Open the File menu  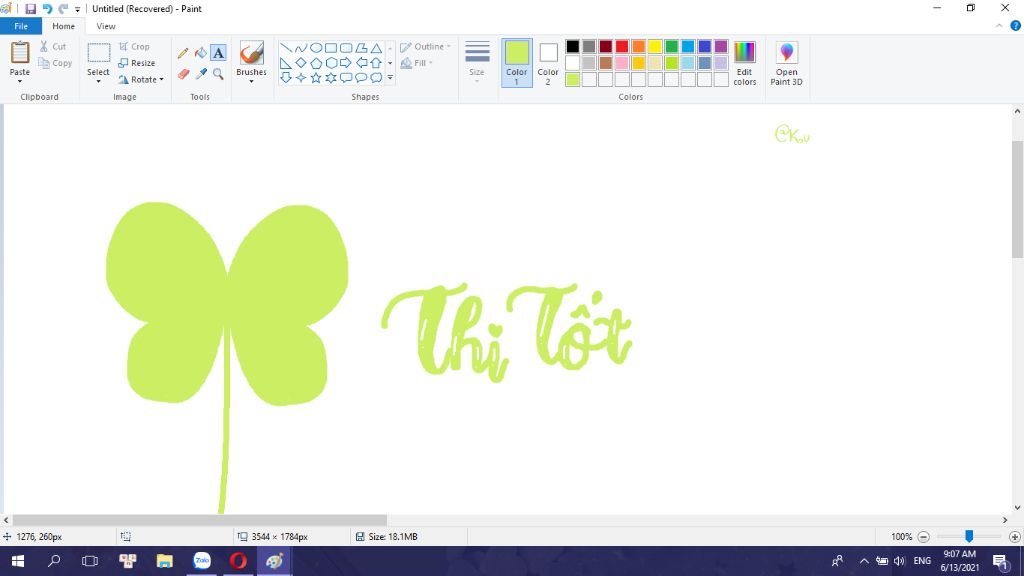[x=21, y=26]
